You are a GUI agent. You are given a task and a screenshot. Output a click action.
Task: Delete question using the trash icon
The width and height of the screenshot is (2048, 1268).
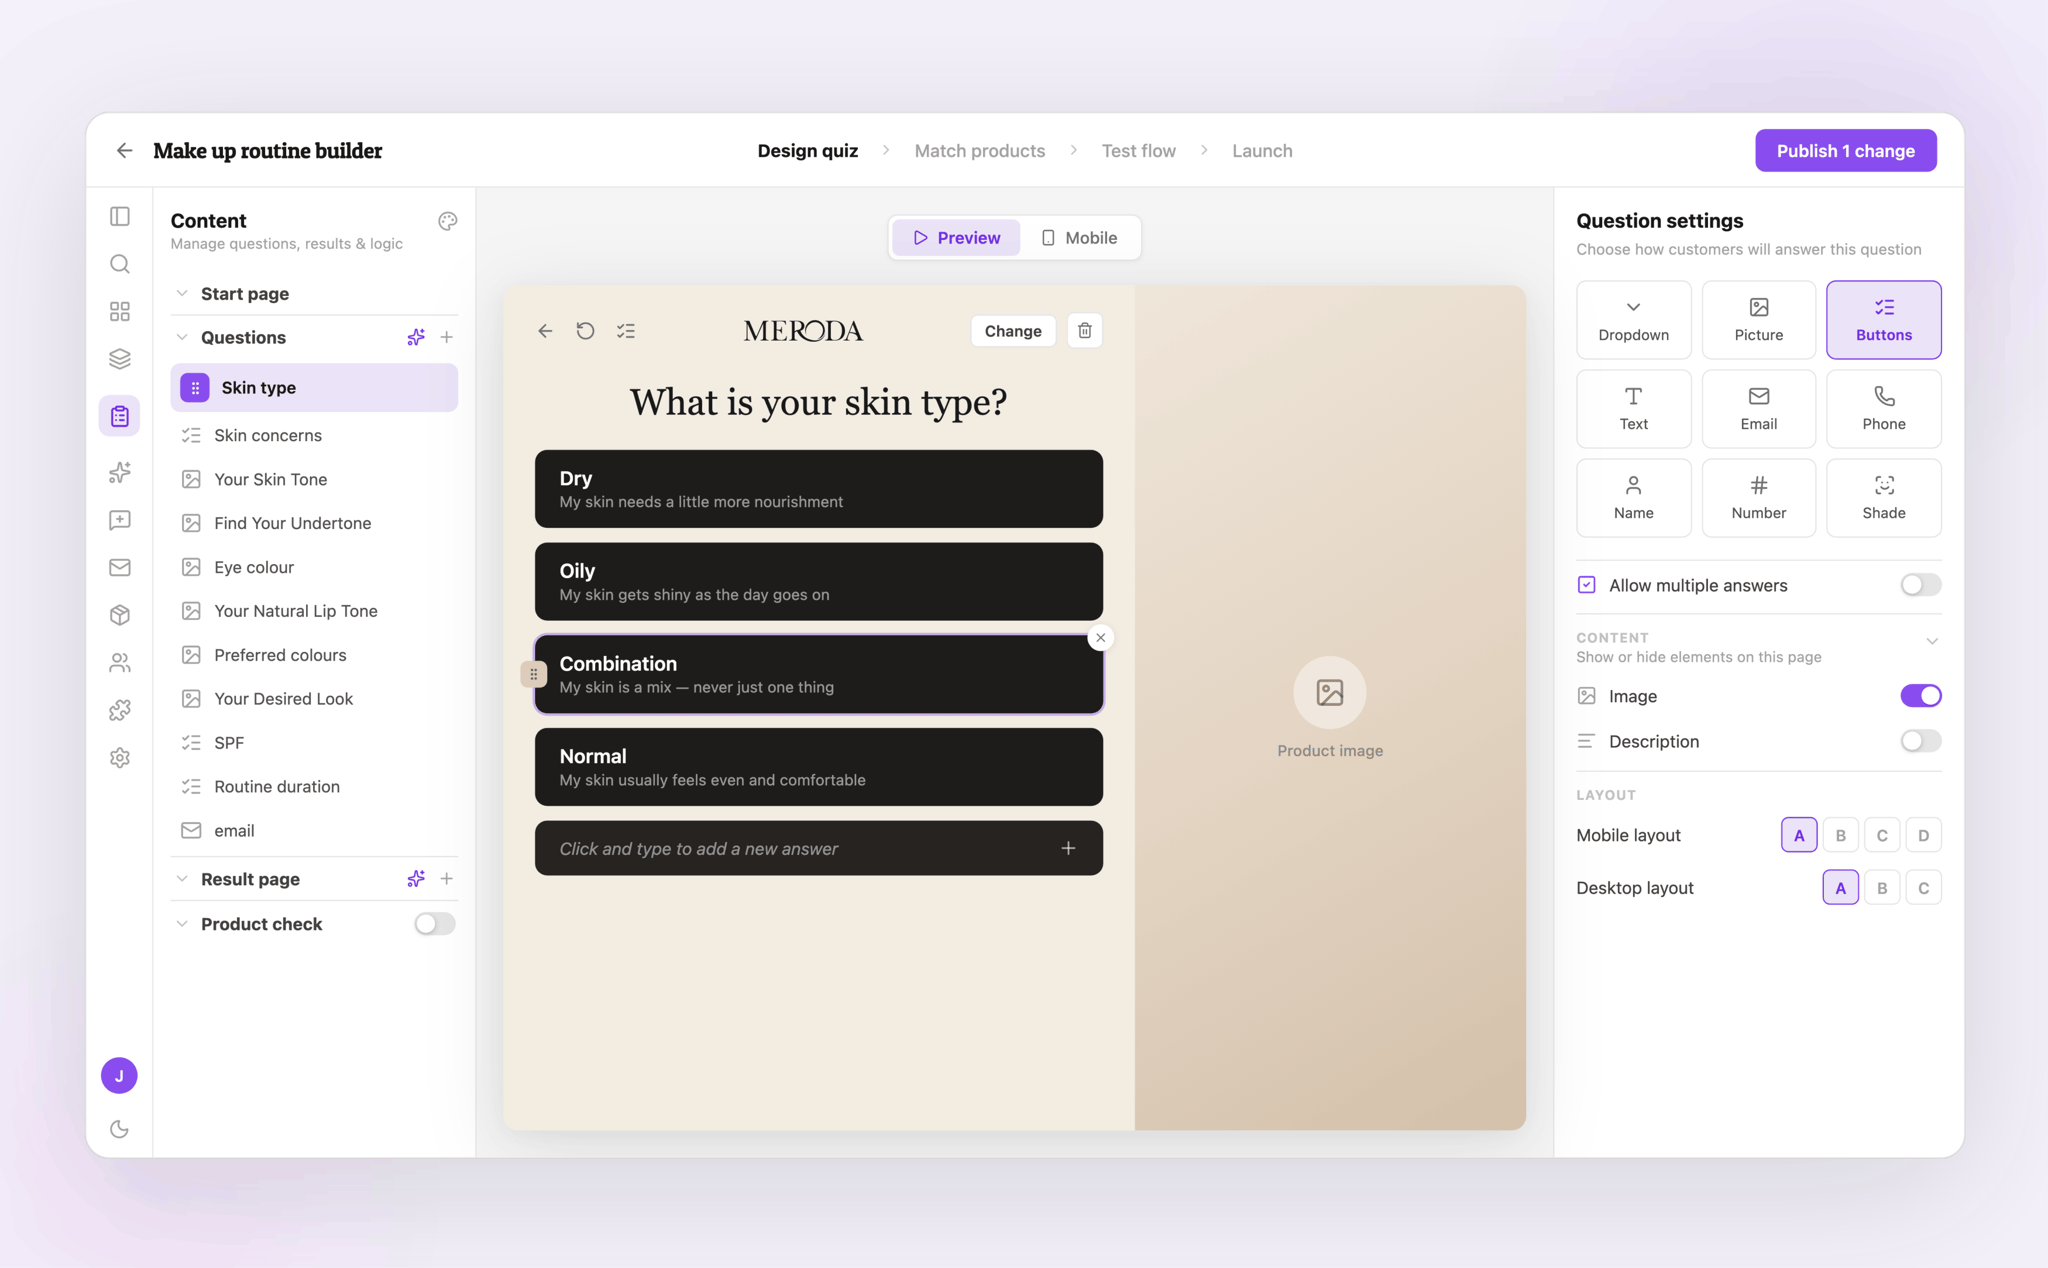[x=1085, y=331]
